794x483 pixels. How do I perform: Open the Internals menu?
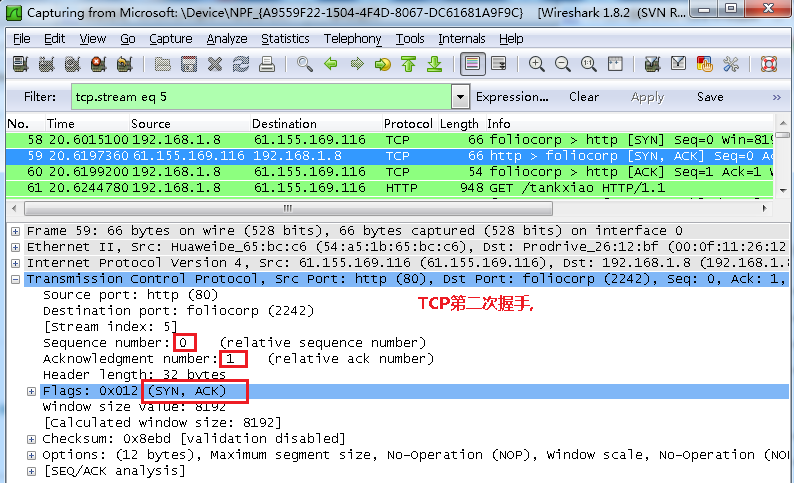click(x=461, y=38)
